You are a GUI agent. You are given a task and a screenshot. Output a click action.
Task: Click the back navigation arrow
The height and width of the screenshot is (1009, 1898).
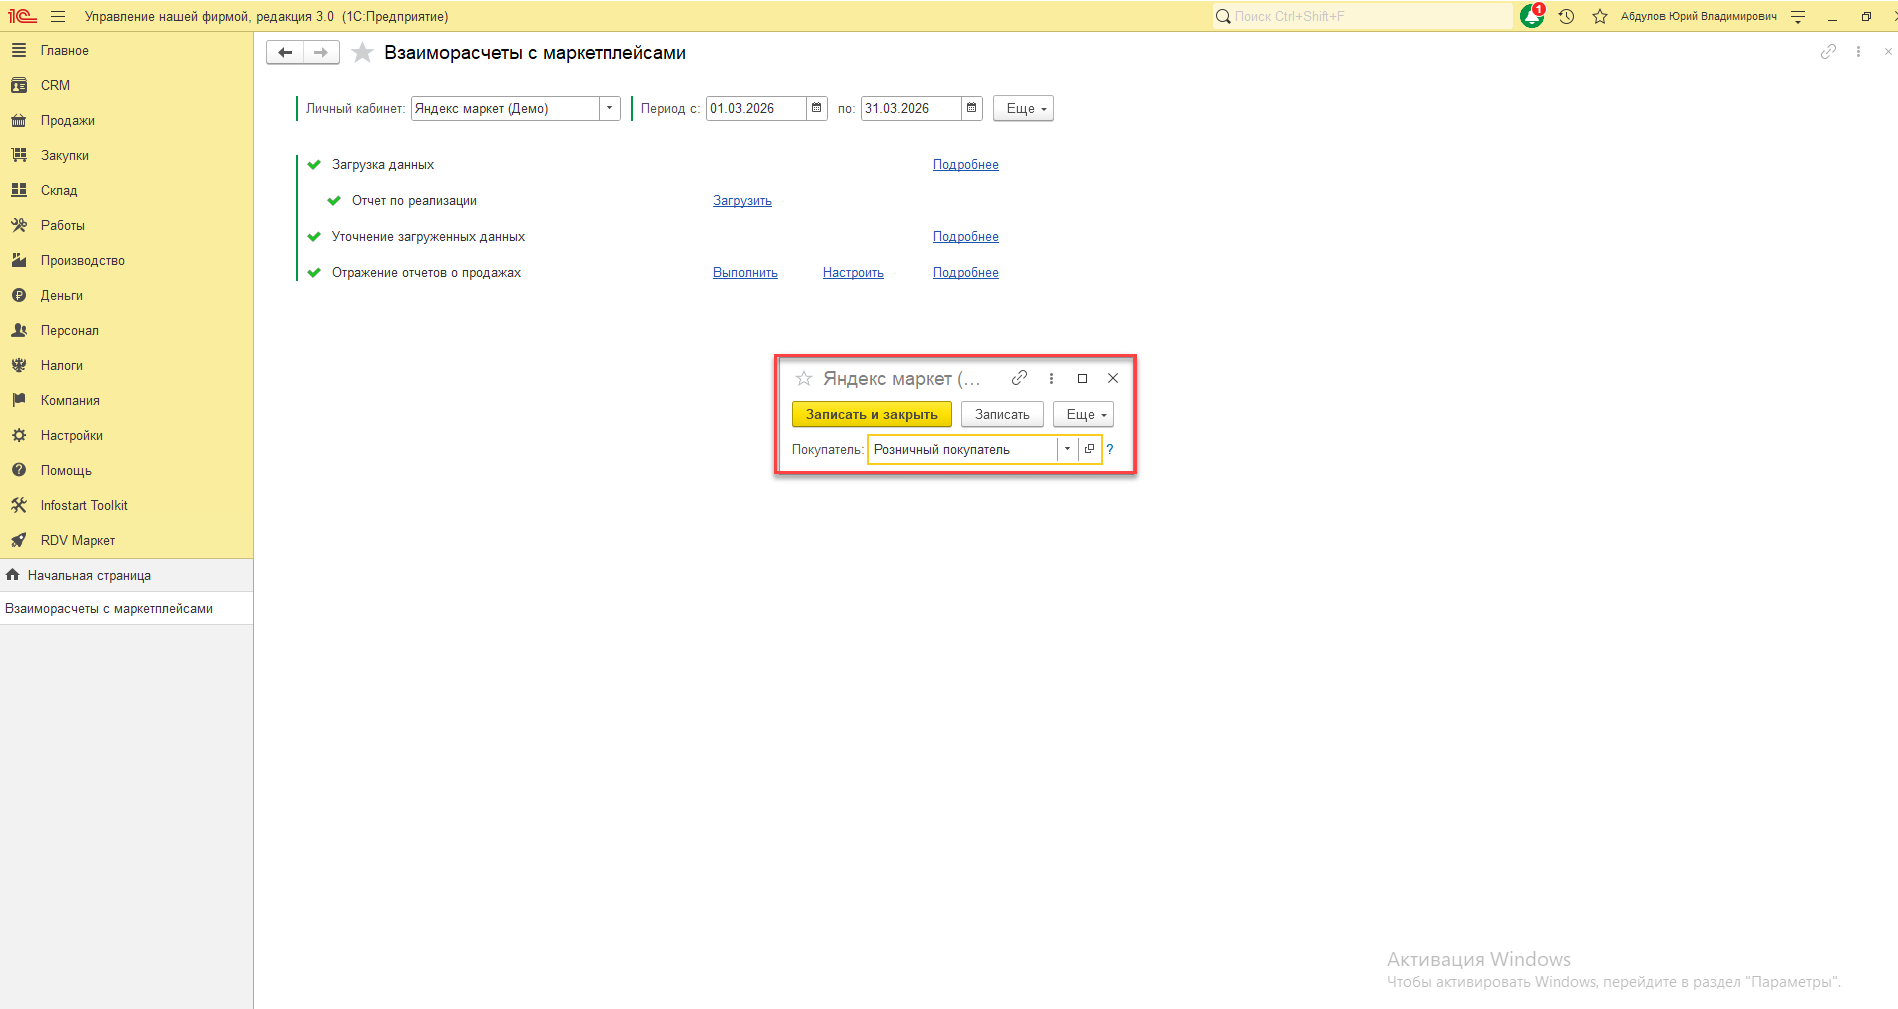pos(285,53)
